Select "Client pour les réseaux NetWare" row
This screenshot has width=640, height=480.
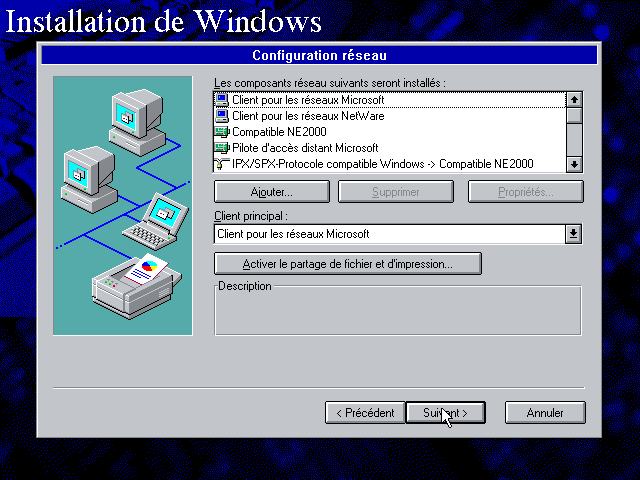(x=390, y=116)
